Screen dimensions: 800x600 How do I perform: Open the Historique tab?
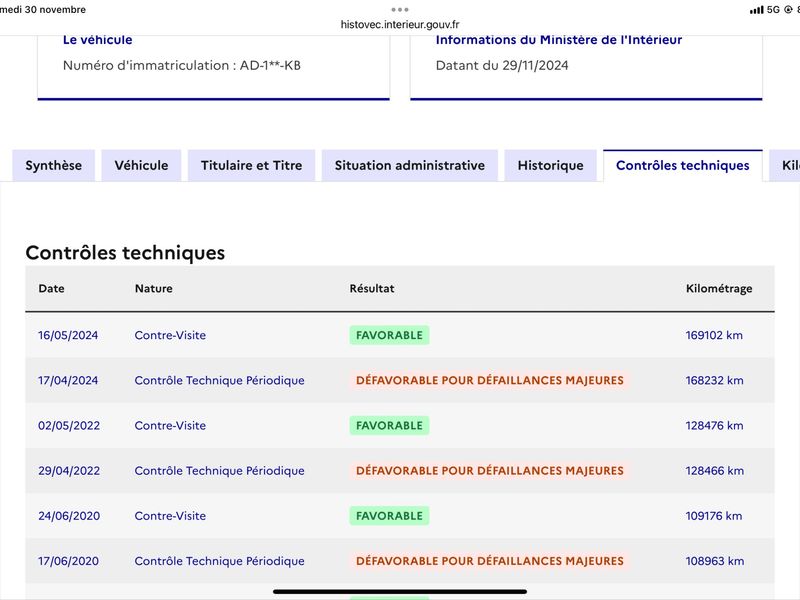(x=551, y=165)
